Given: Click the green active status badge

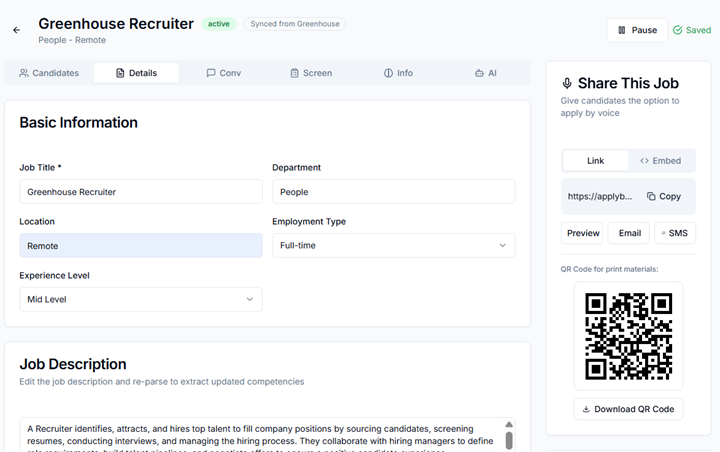Looking at the screenshot, I should coord(219,24).
